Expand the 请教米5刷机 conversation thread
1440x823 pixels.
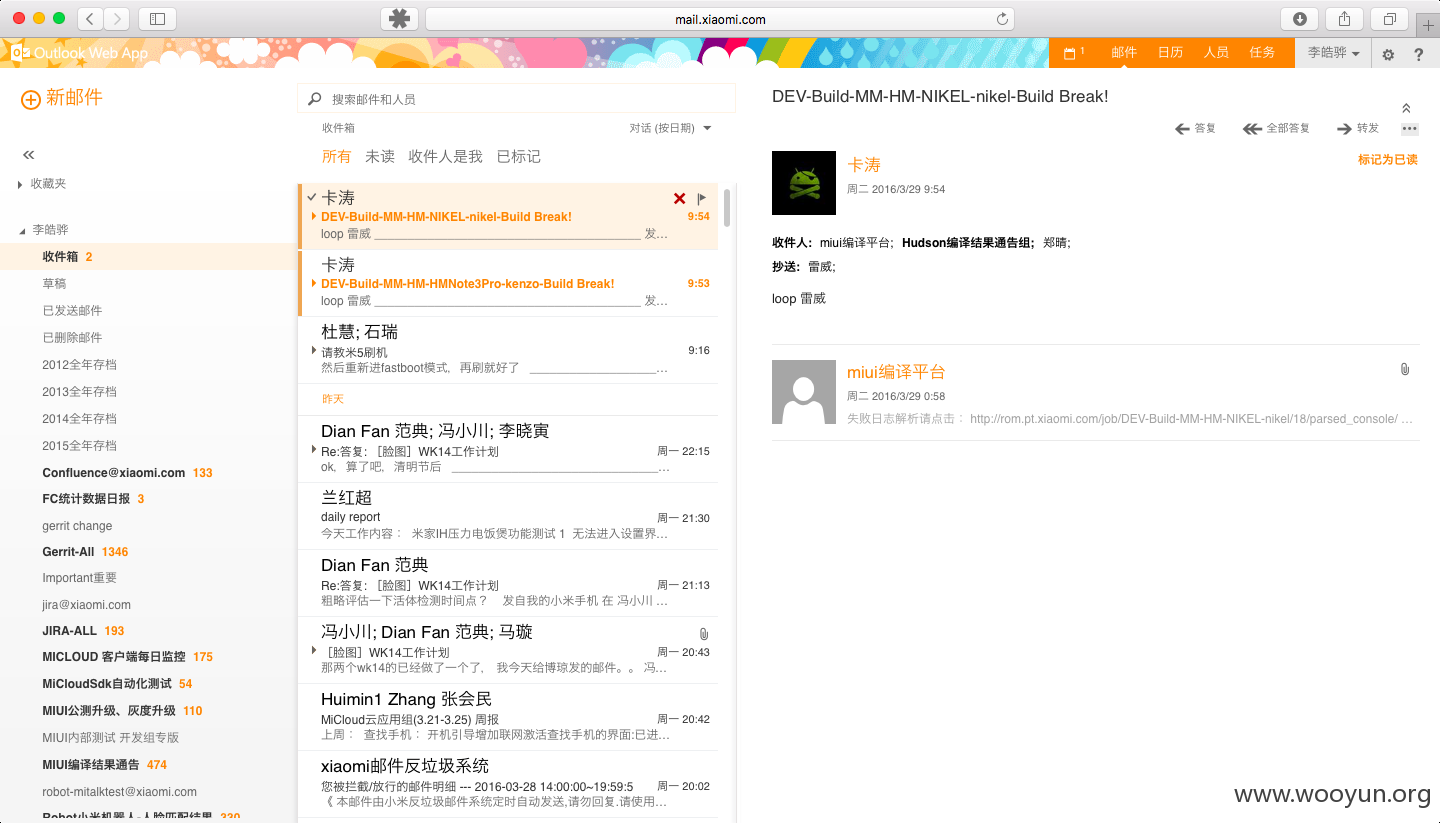tap(315, 351)
